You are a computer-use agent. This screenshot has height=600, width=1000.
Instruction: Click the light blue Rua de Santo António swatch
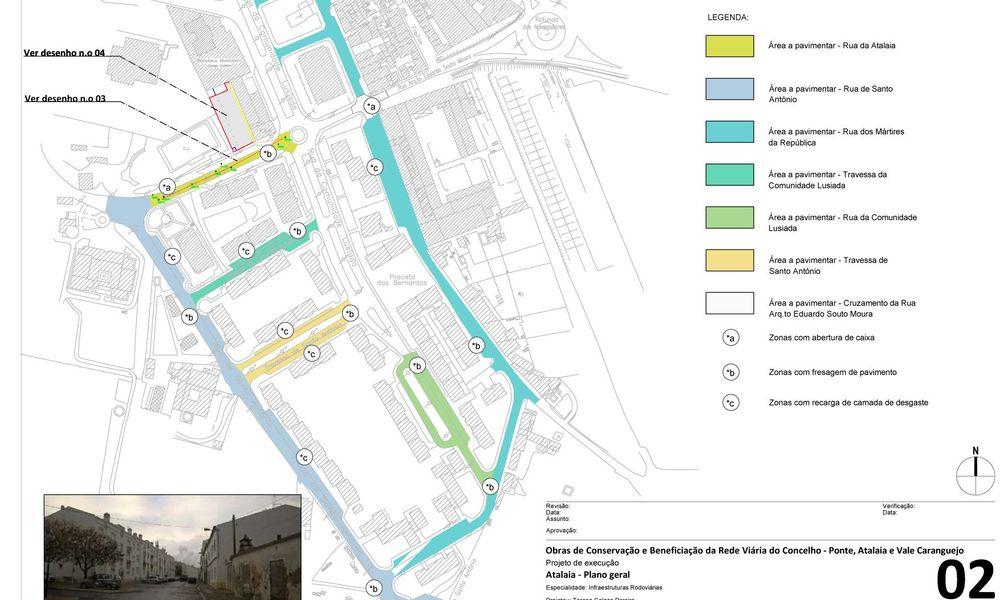click(x=730, y=89)
